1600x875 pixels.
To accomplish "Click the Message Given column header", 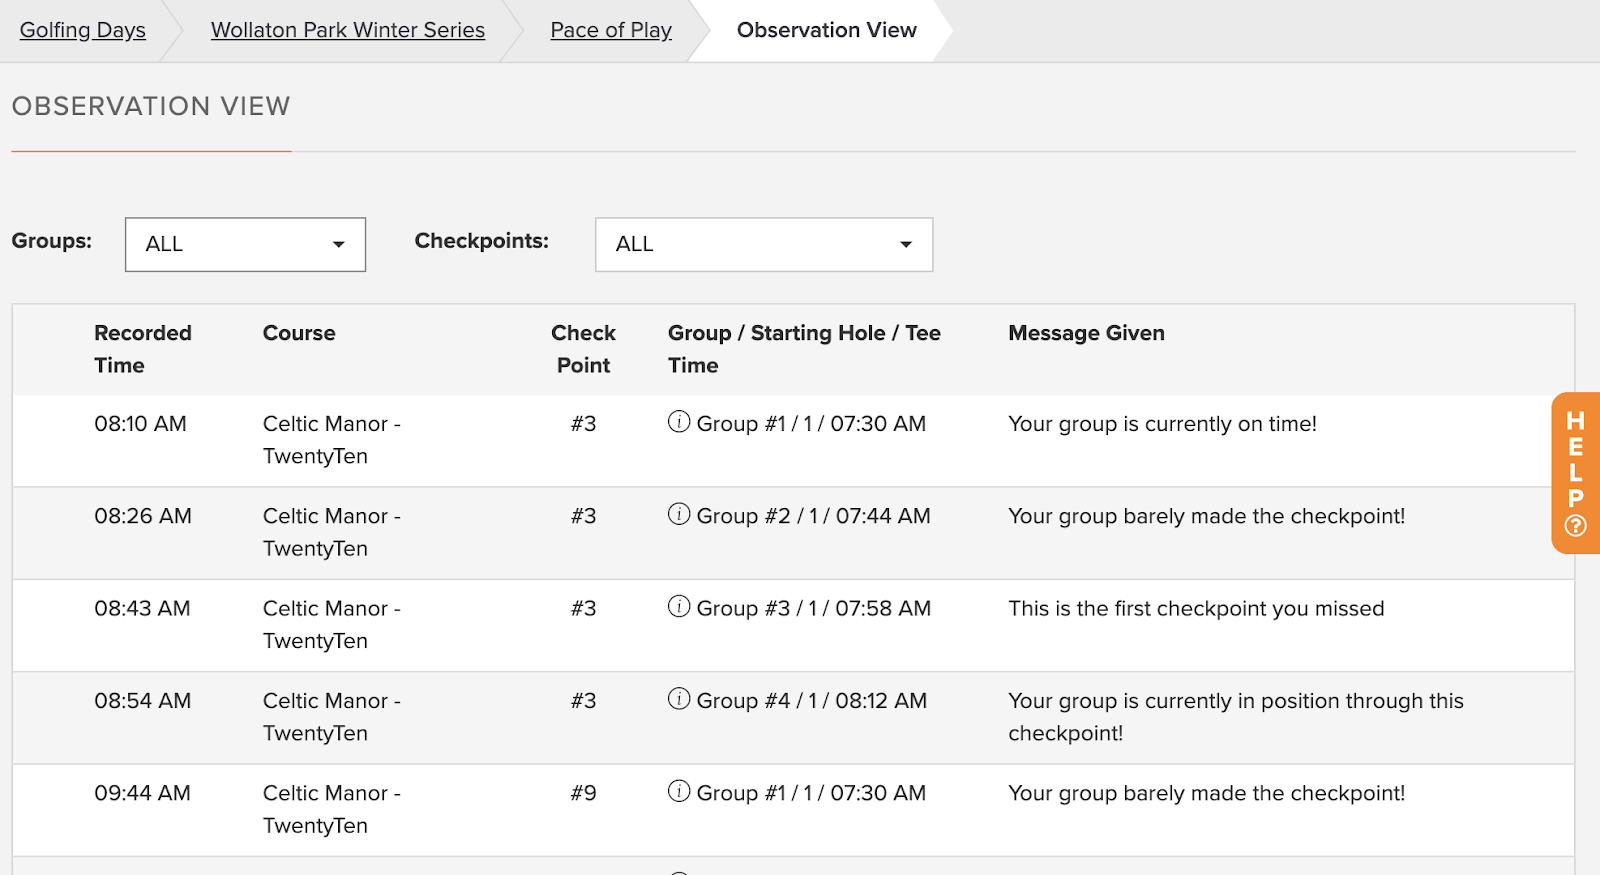I will pyautogui.click(x=1086, y=333).
